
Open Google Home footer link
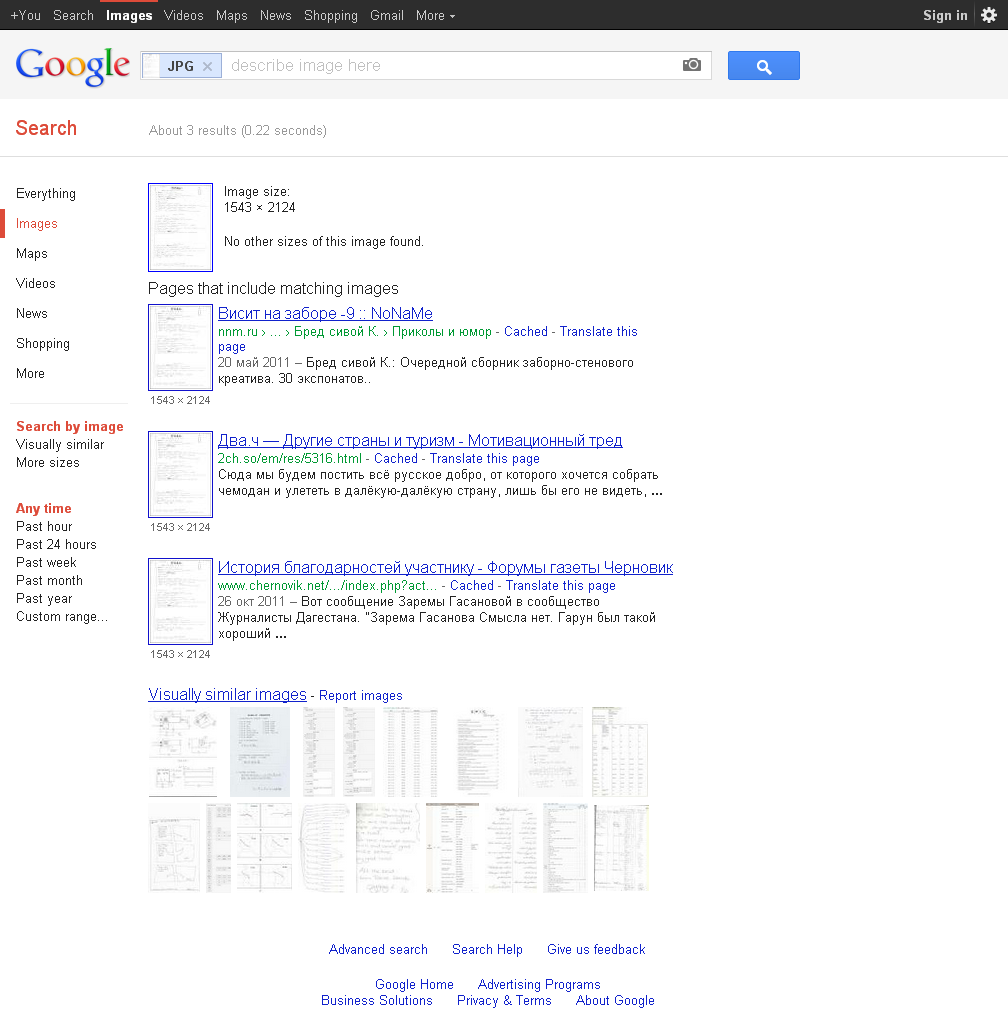point(414,984)
